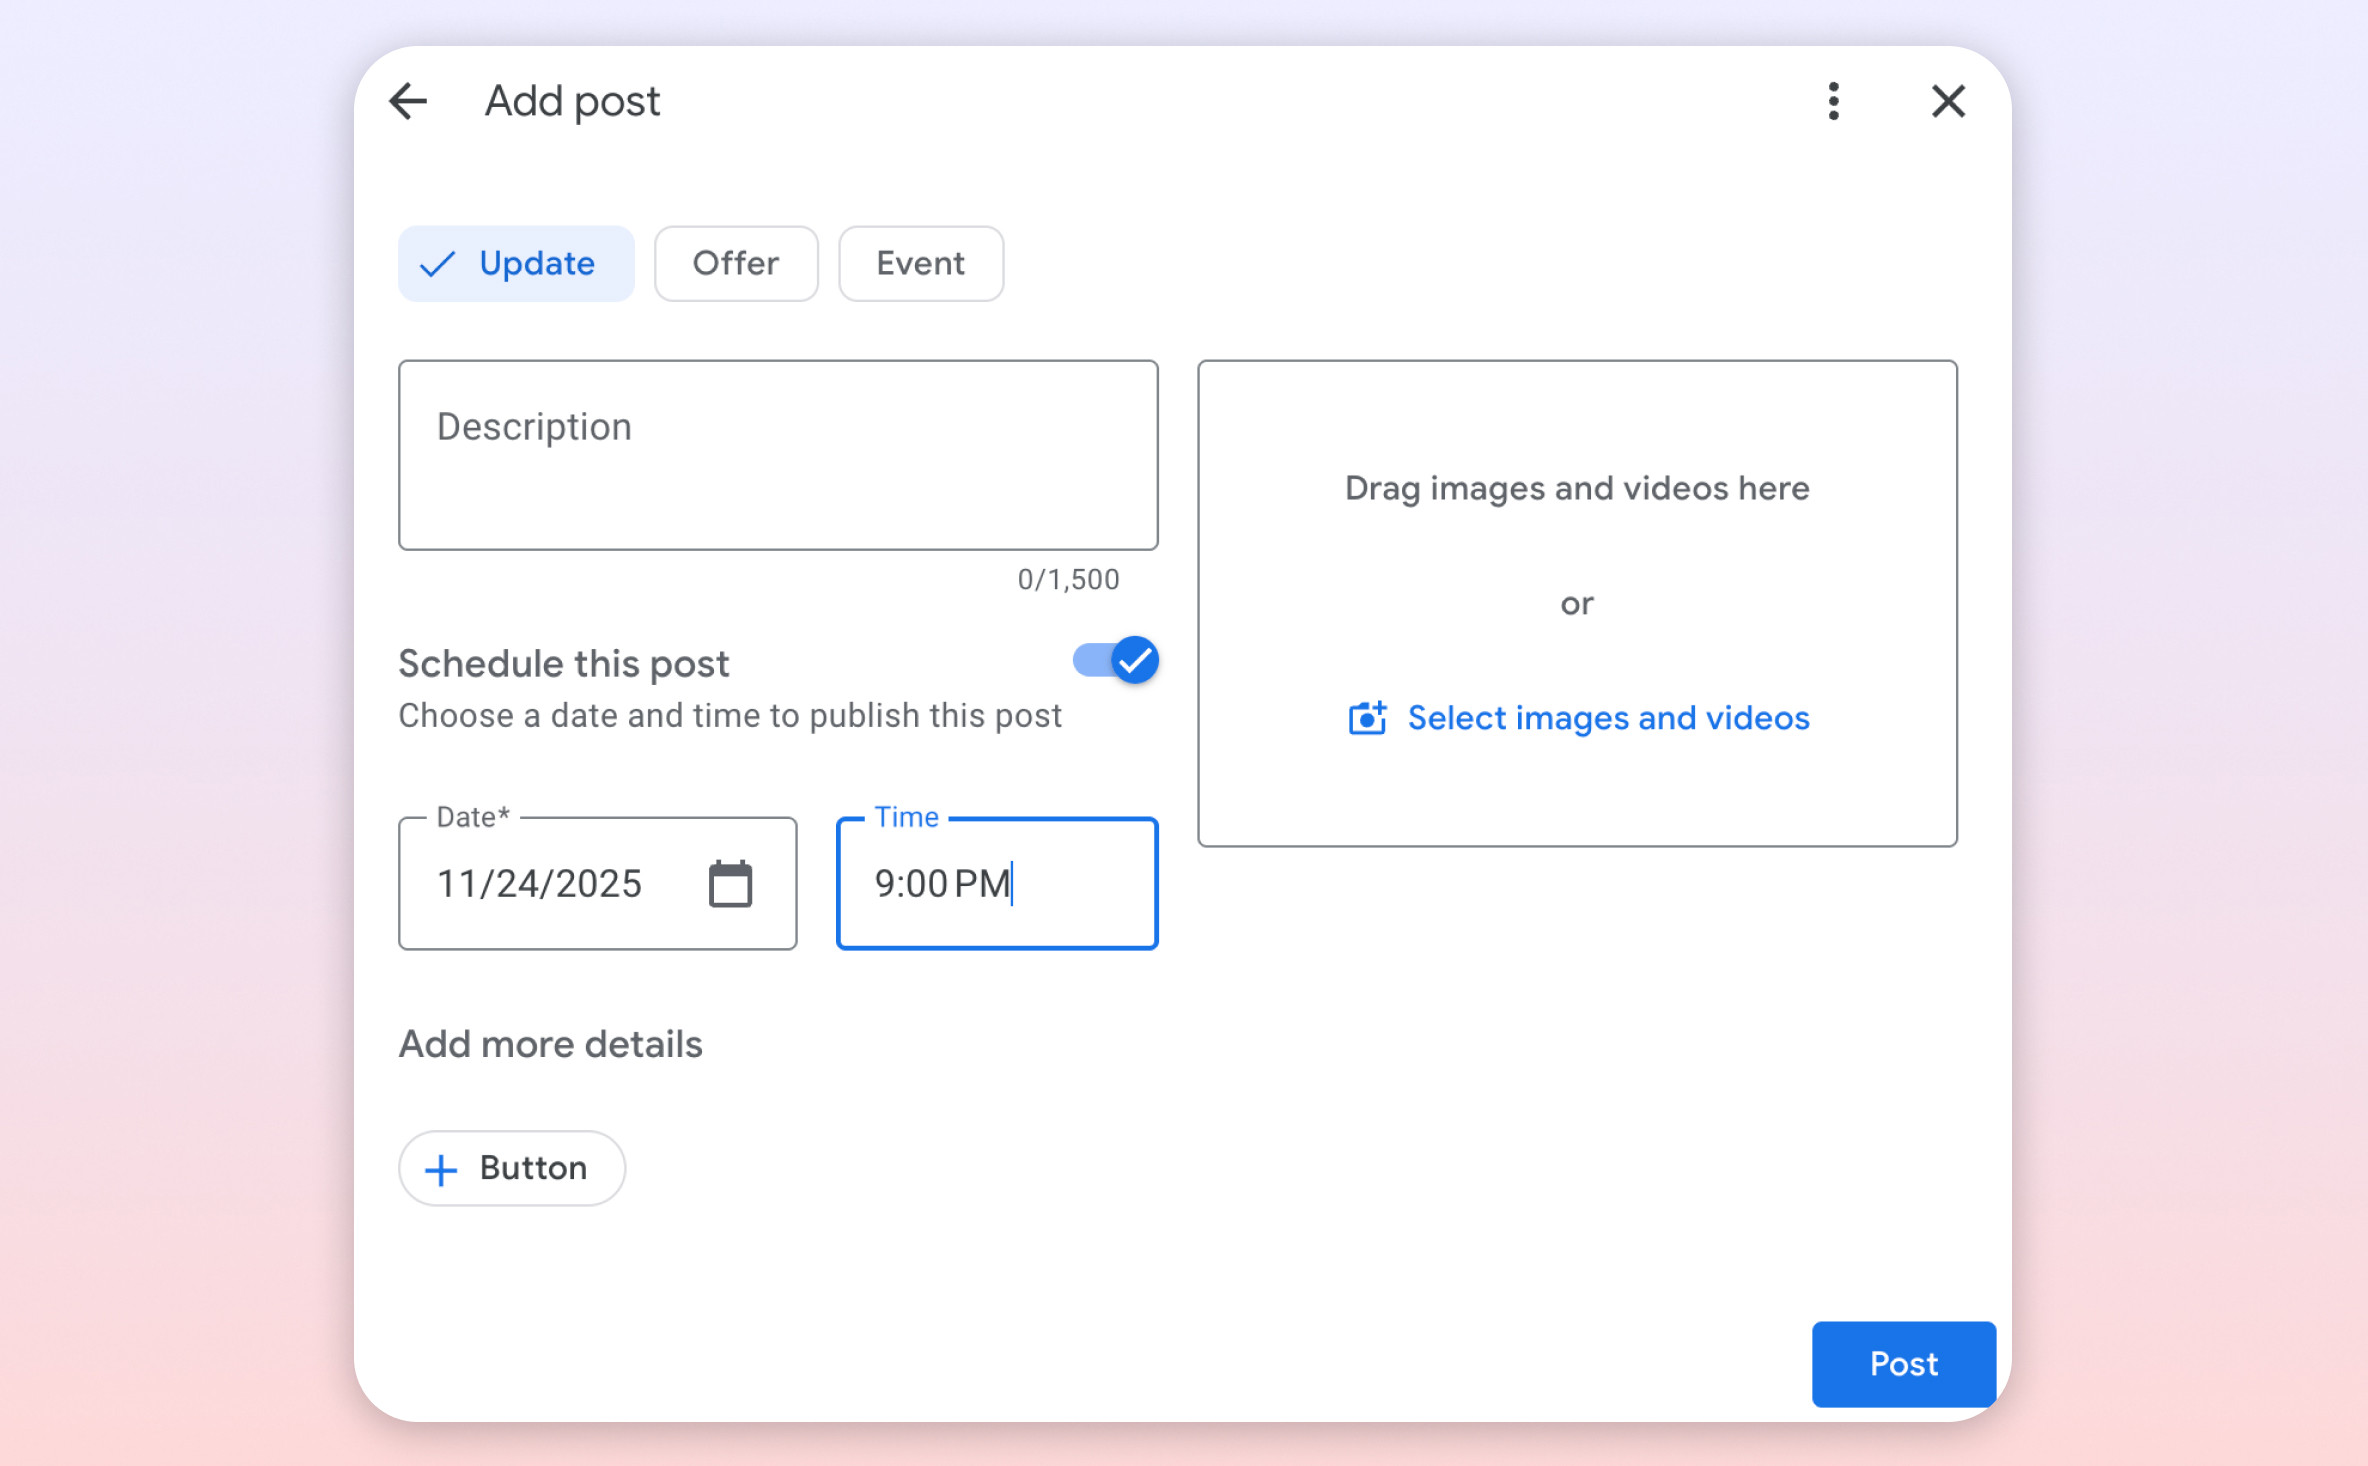Open the three-dot more options menu
Viewport: 2368px width, 1466px height.
(1833, 101)
